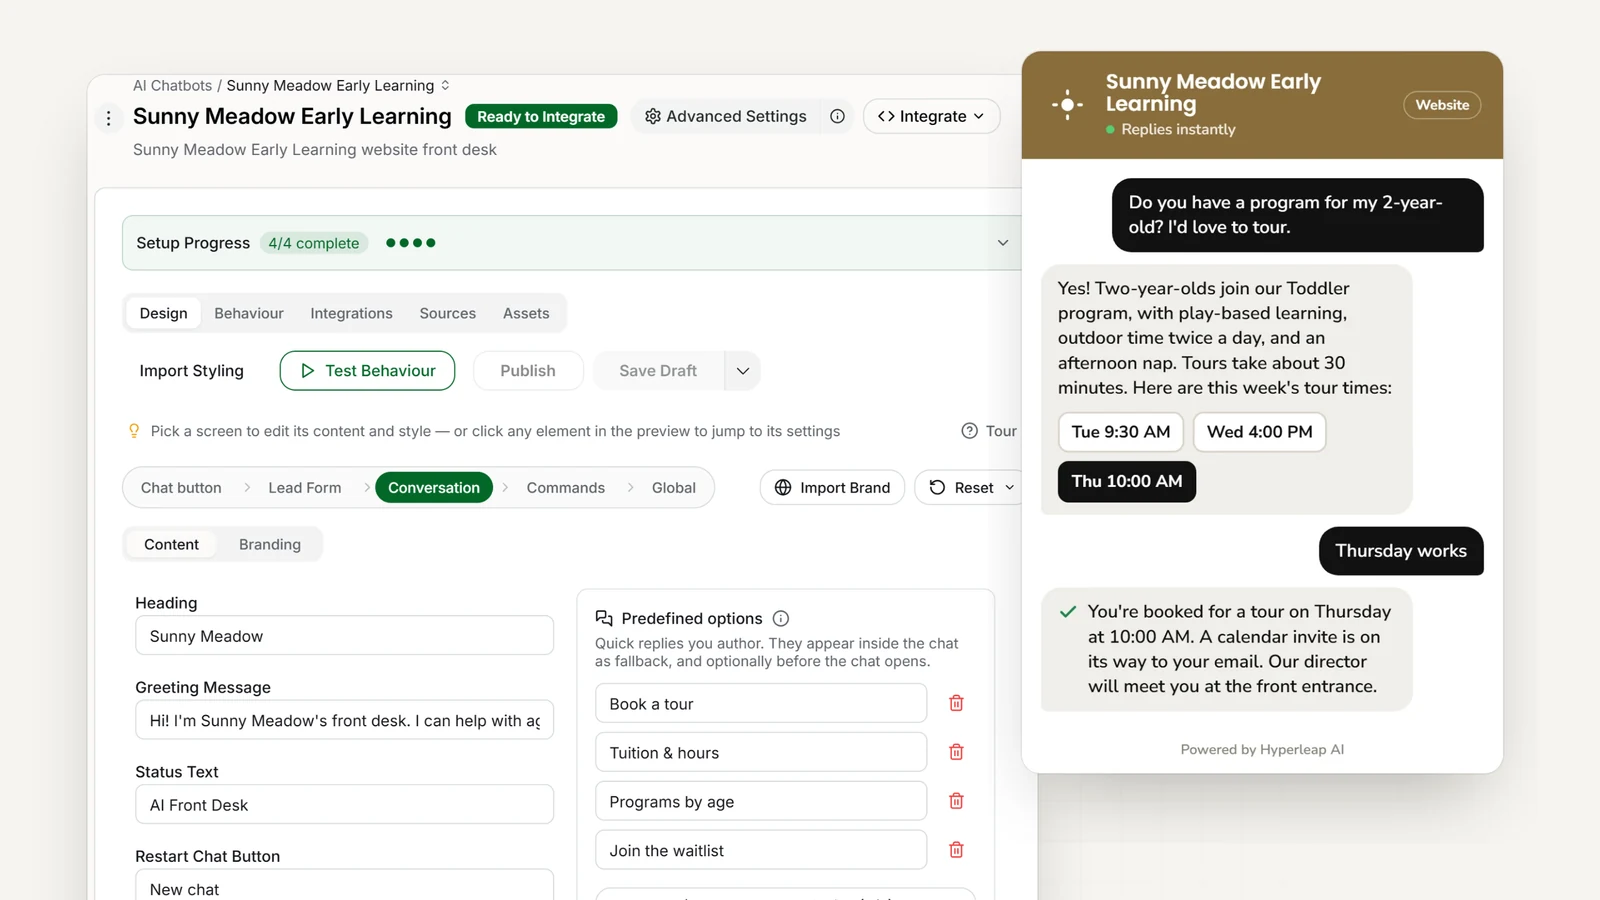Viewport: 1600px width, 900px height.
Task: Choose the Thu 10:00 AM tour time
Action: coord(1127,481)
